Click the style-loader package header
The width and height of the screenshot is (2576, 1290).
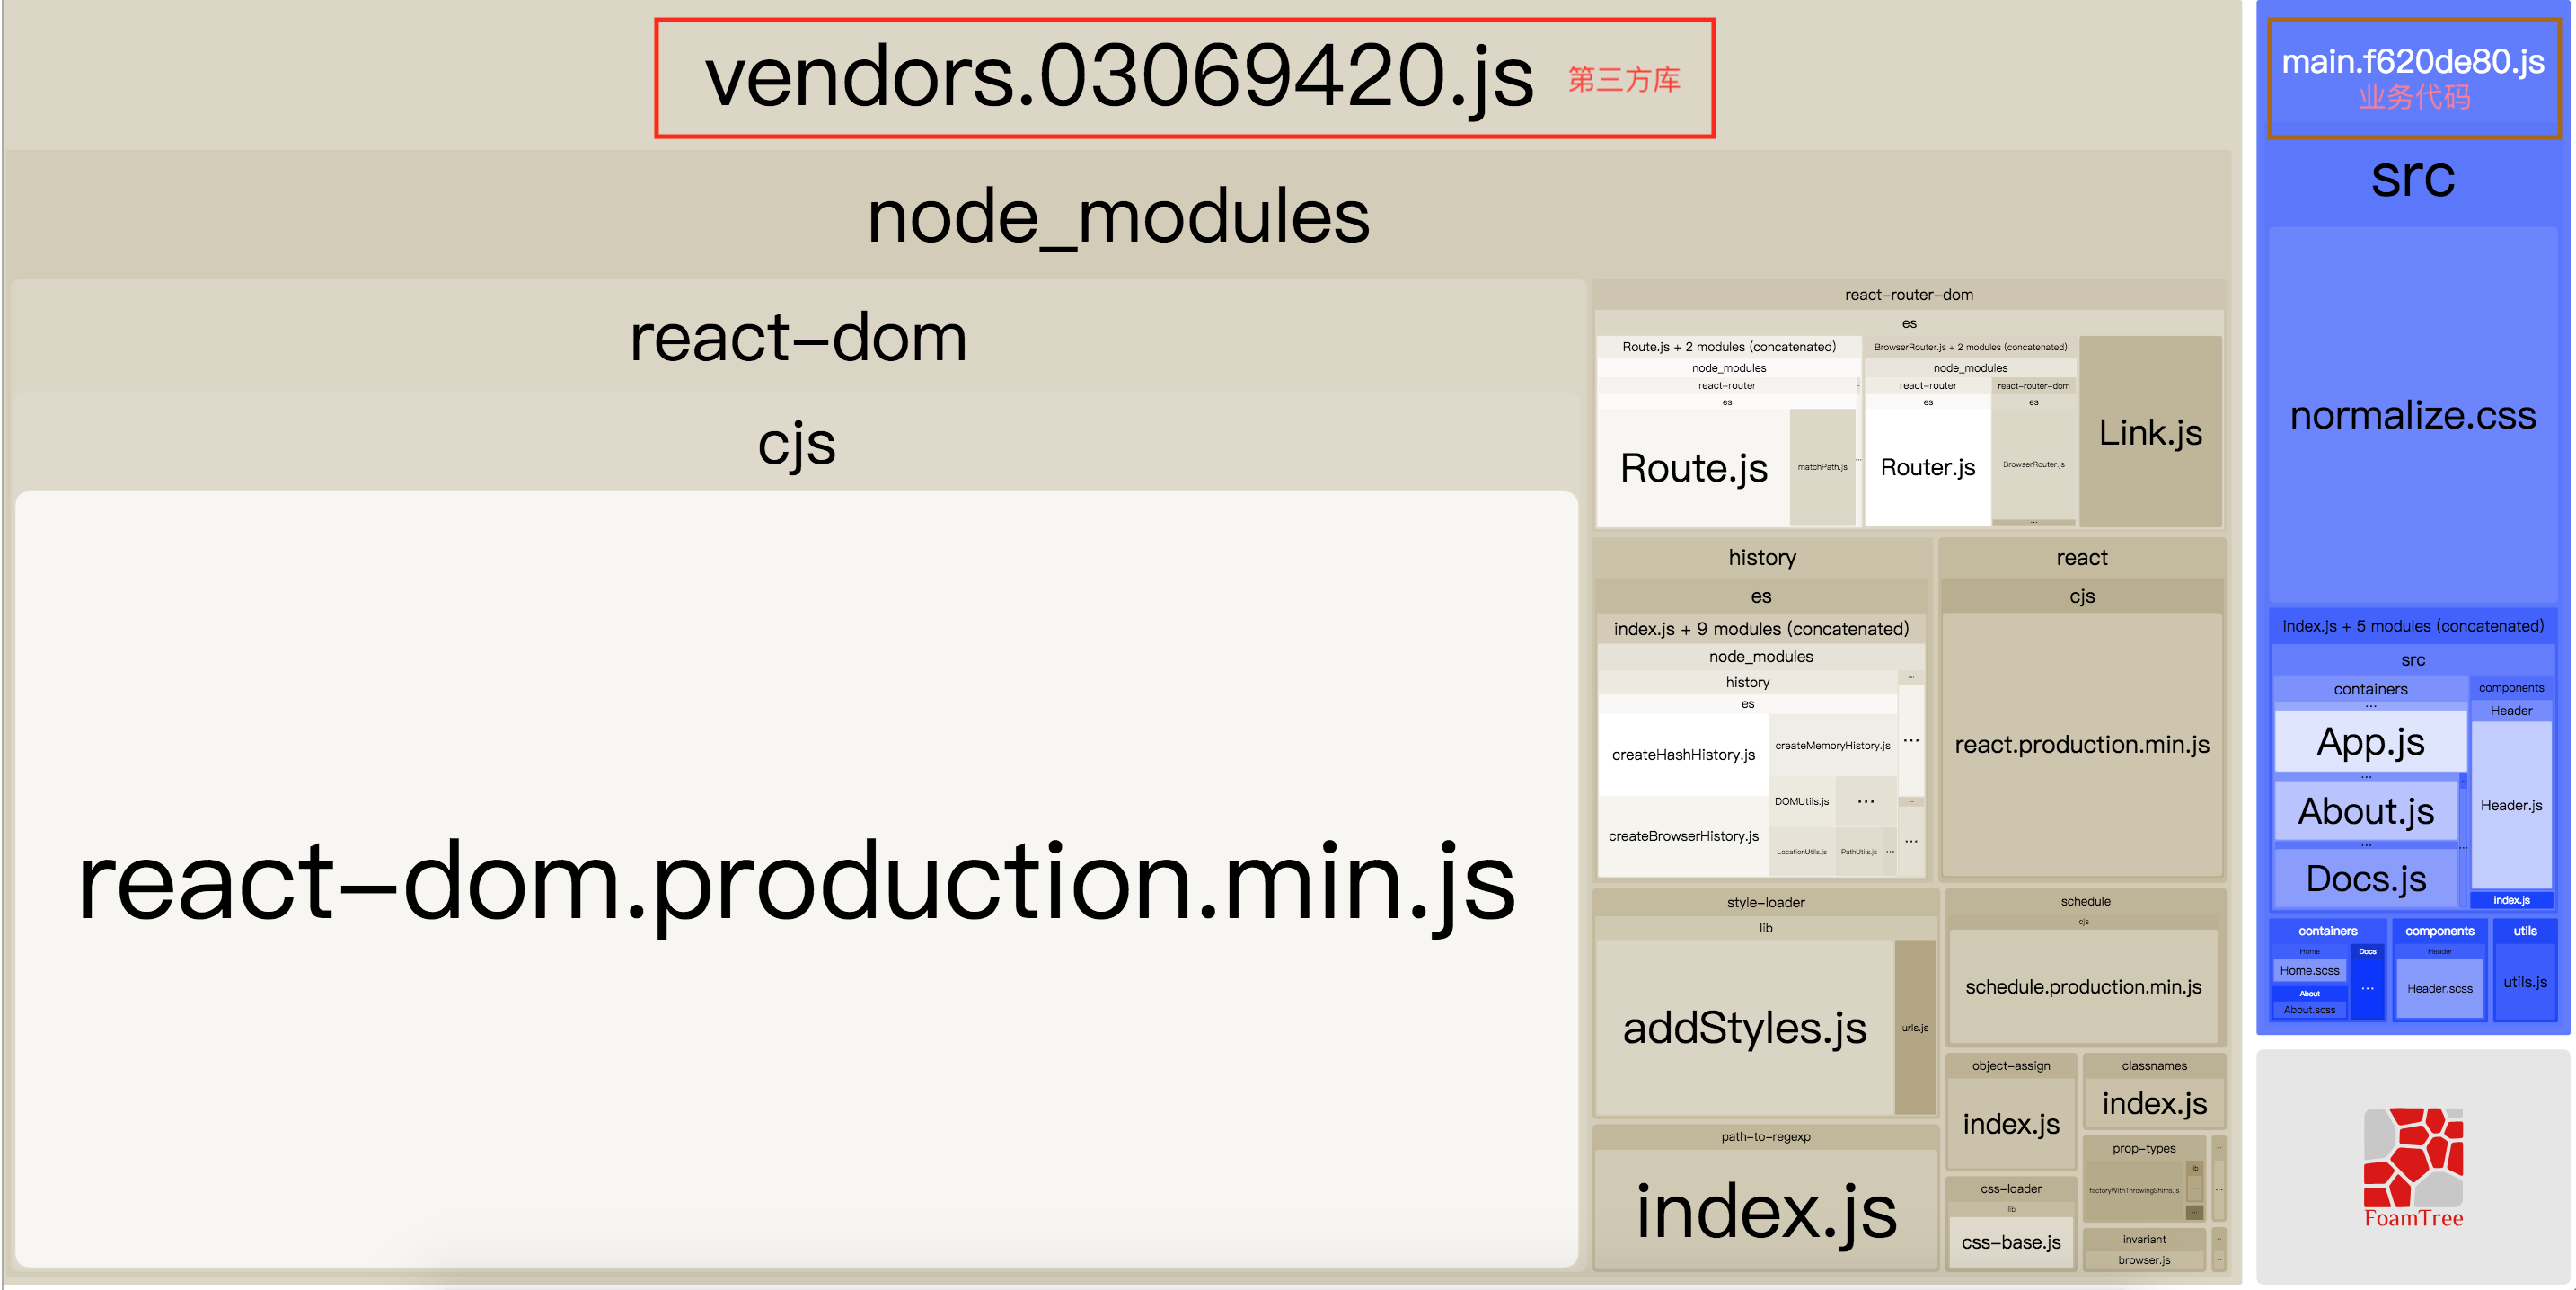click(x=1765, y=903)
